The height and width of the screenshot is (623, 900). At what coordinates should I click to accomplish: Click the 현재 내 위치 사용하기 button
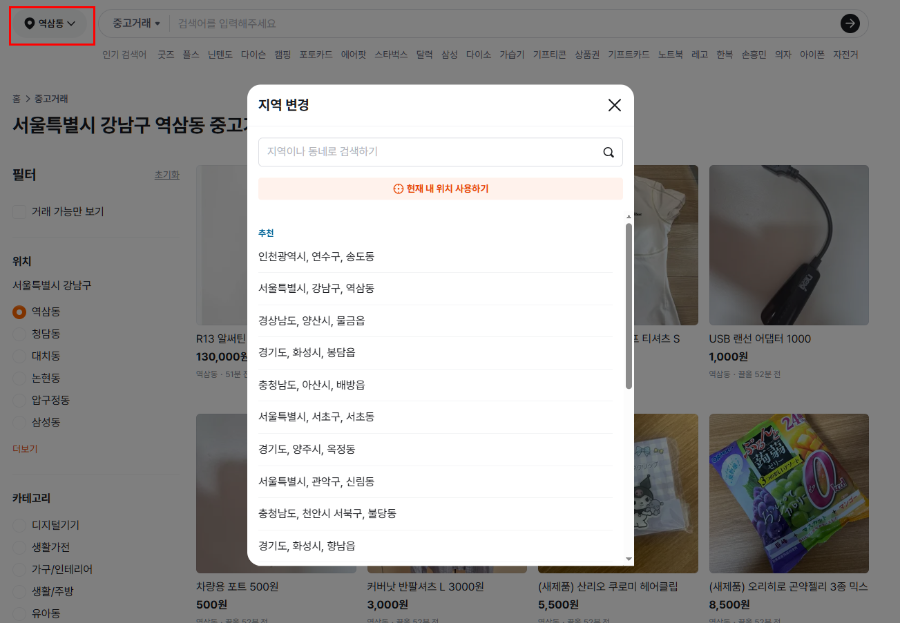440,188
